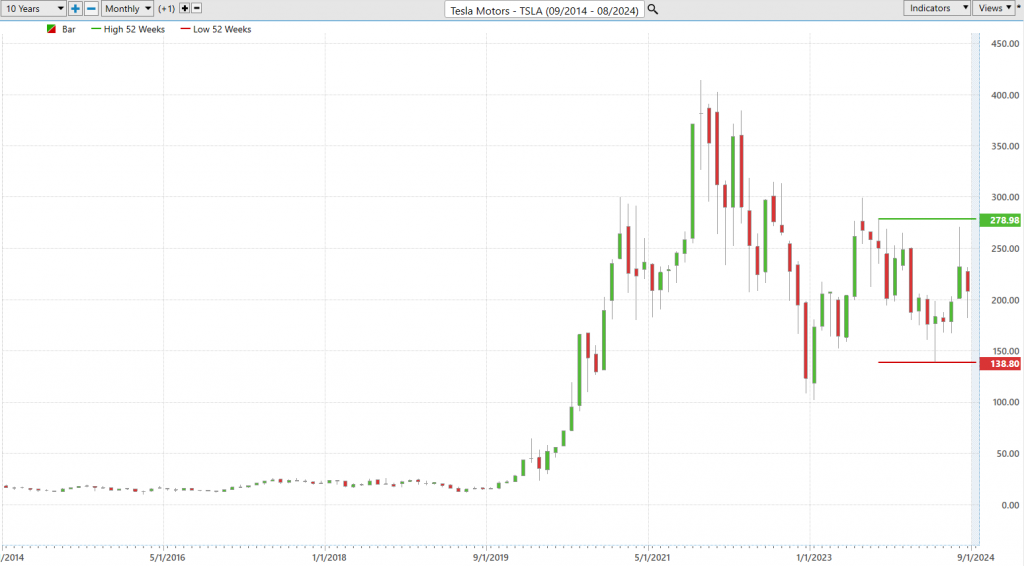The image size is (1024, 566).
Task: Click the Low 52 Weeks legend entry
Action: 216,29
